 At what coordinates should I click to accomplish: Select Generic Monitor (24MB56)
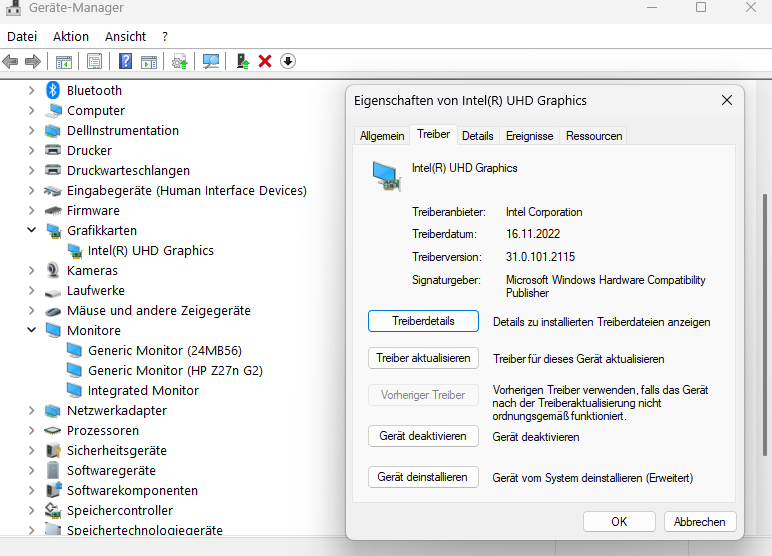[x=165, y=351]
